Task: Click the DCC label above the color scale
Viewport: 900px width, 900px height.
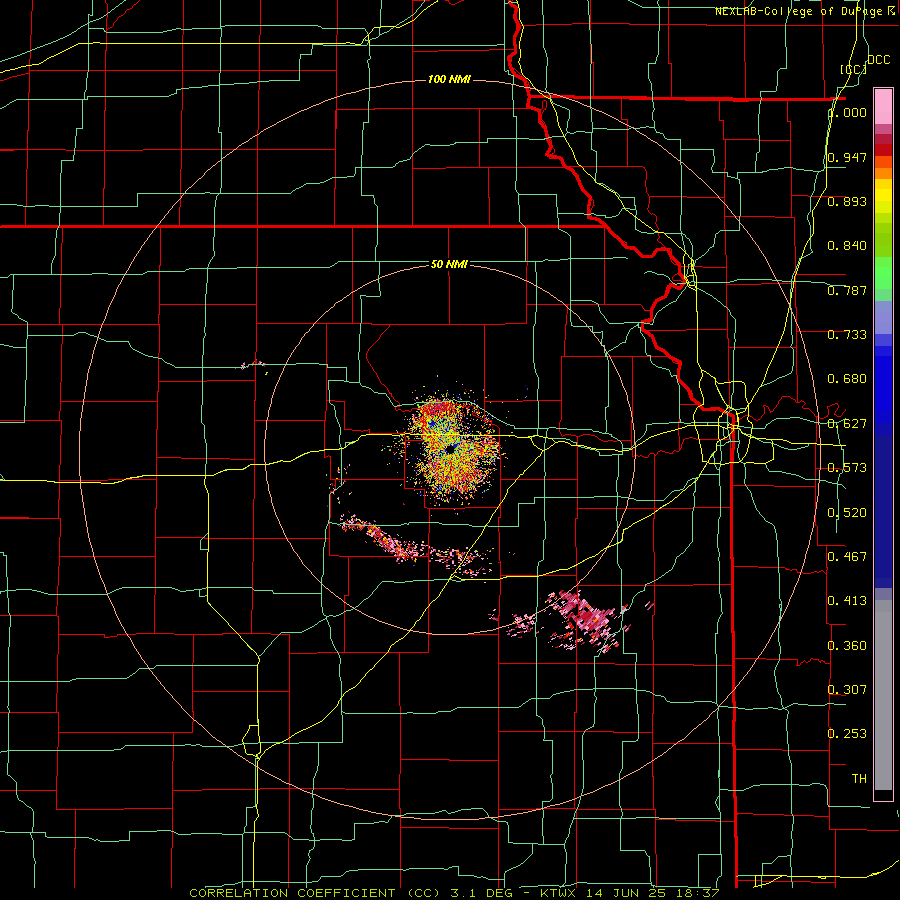Action: click(878, 60)
